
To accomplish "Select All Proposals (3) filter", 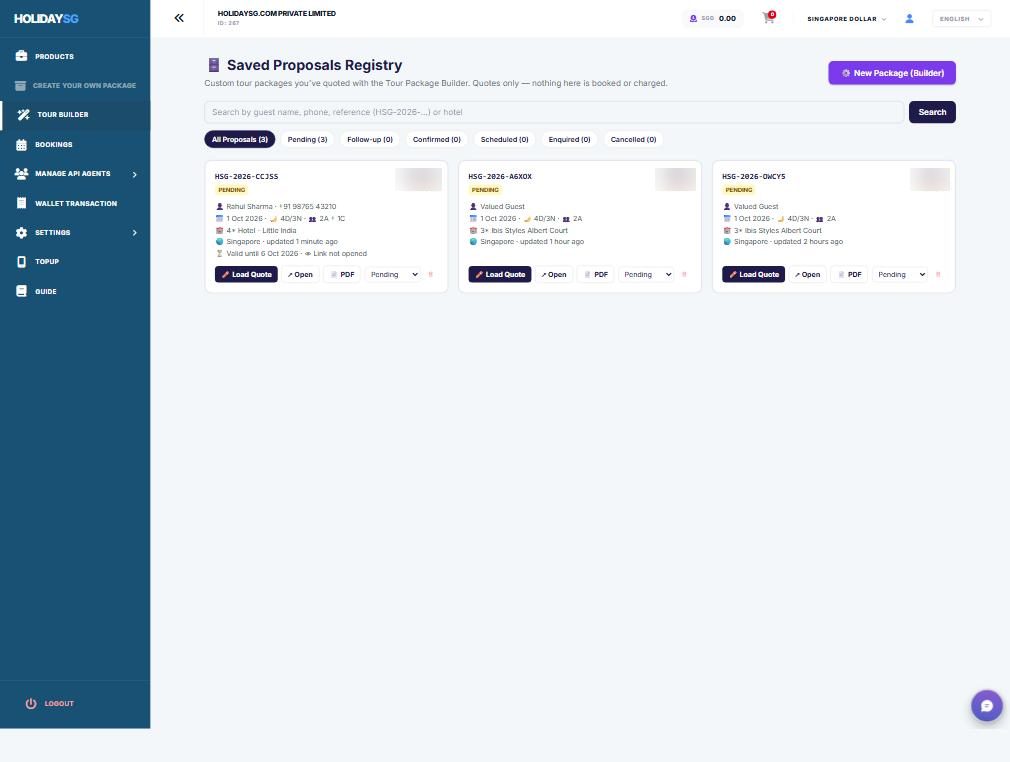I will (x=240, y=139).
